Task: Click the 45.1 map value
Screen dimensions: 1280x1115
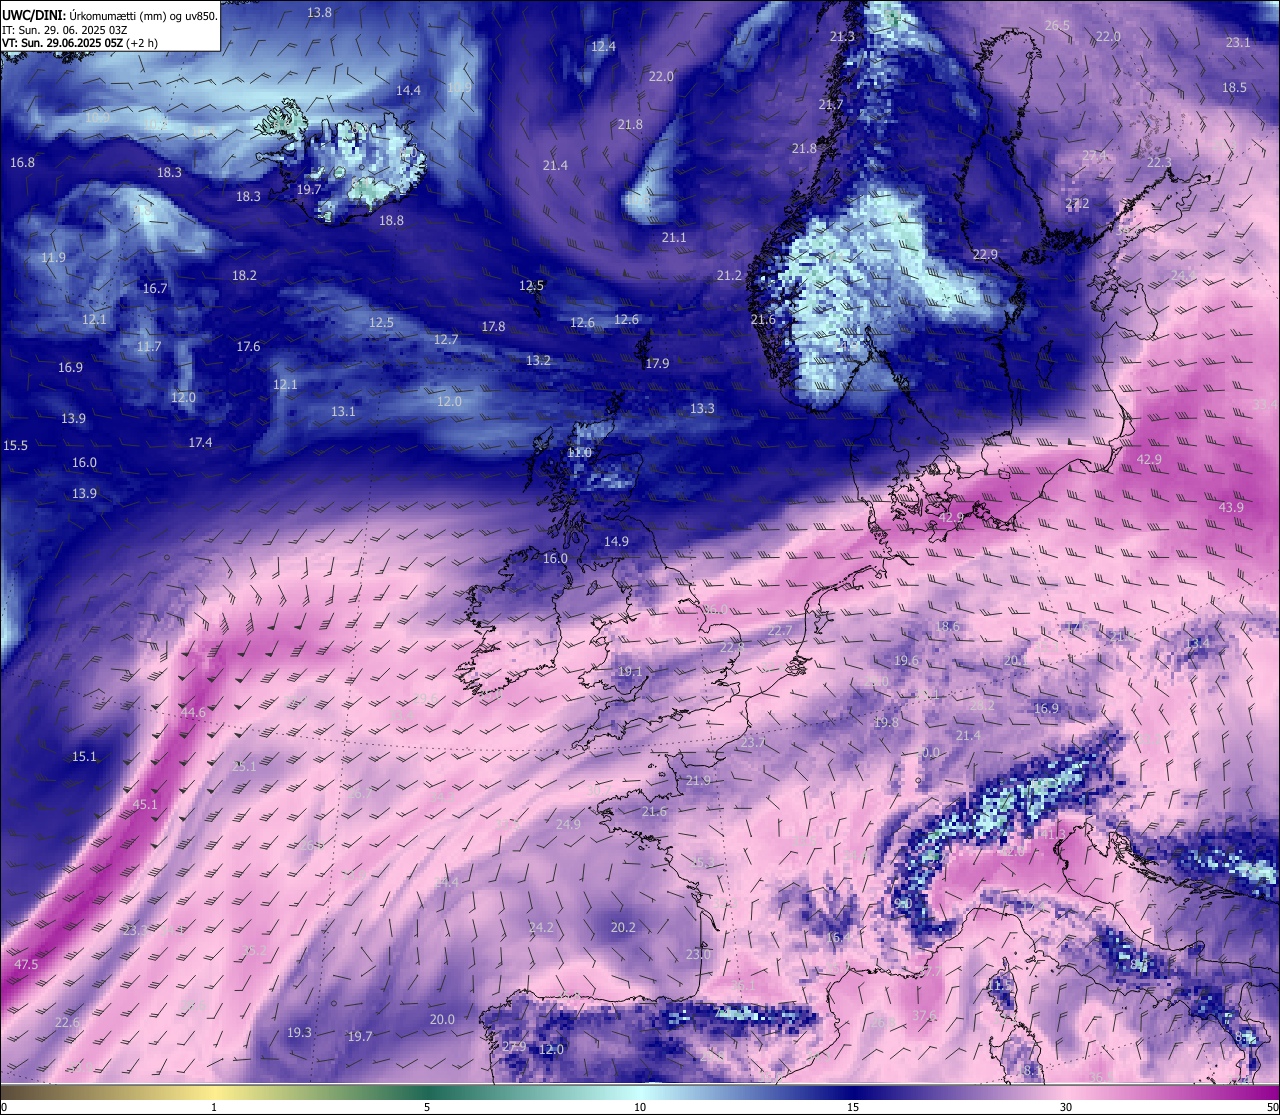Action: (145, 805)
